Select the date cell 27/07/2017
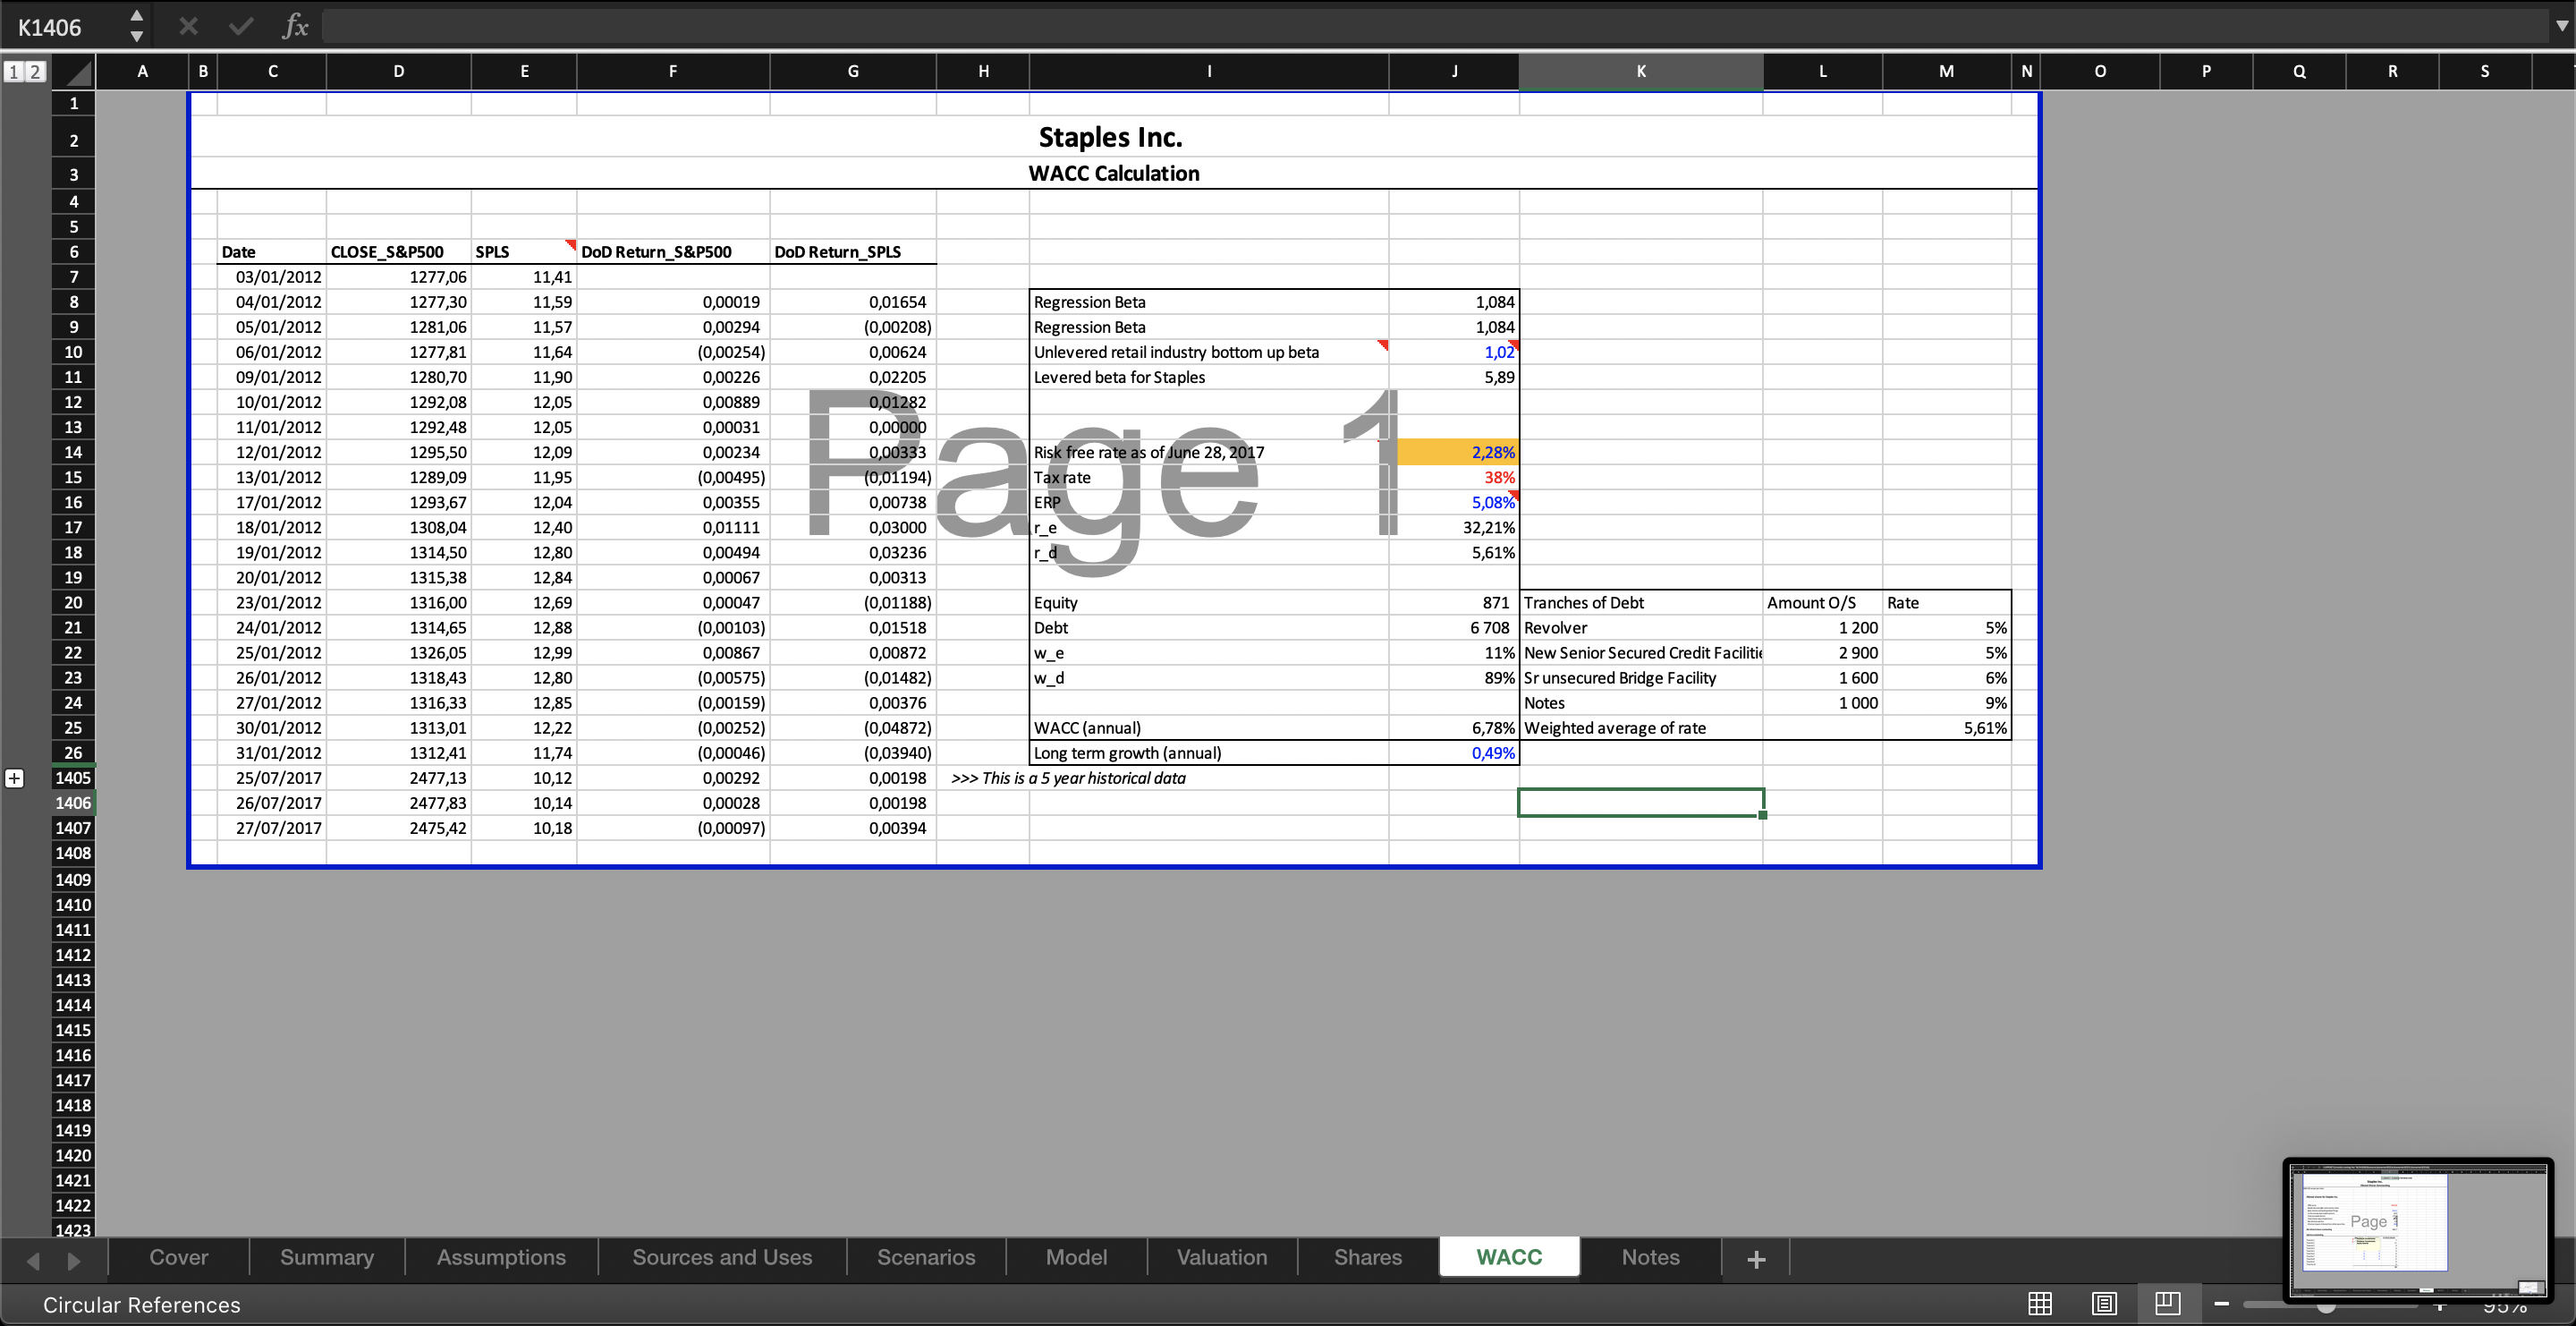This screenshot has height=1326, width=2576. point(272,828)
